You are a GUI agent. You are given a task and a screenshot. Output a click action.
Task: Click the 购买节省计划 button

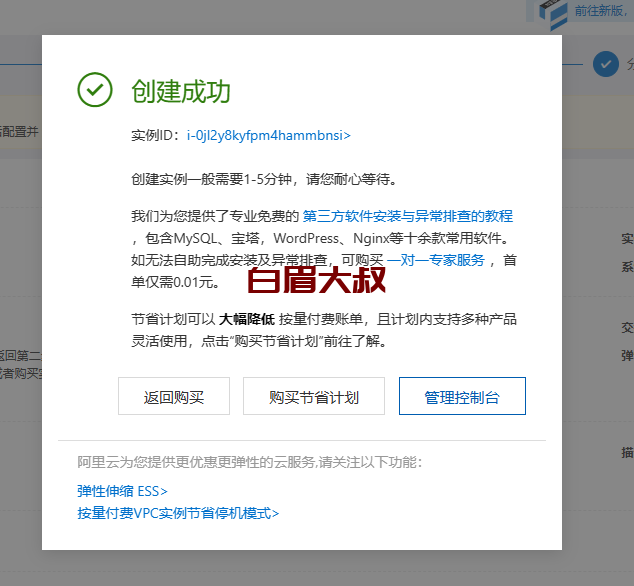[314, 396]
